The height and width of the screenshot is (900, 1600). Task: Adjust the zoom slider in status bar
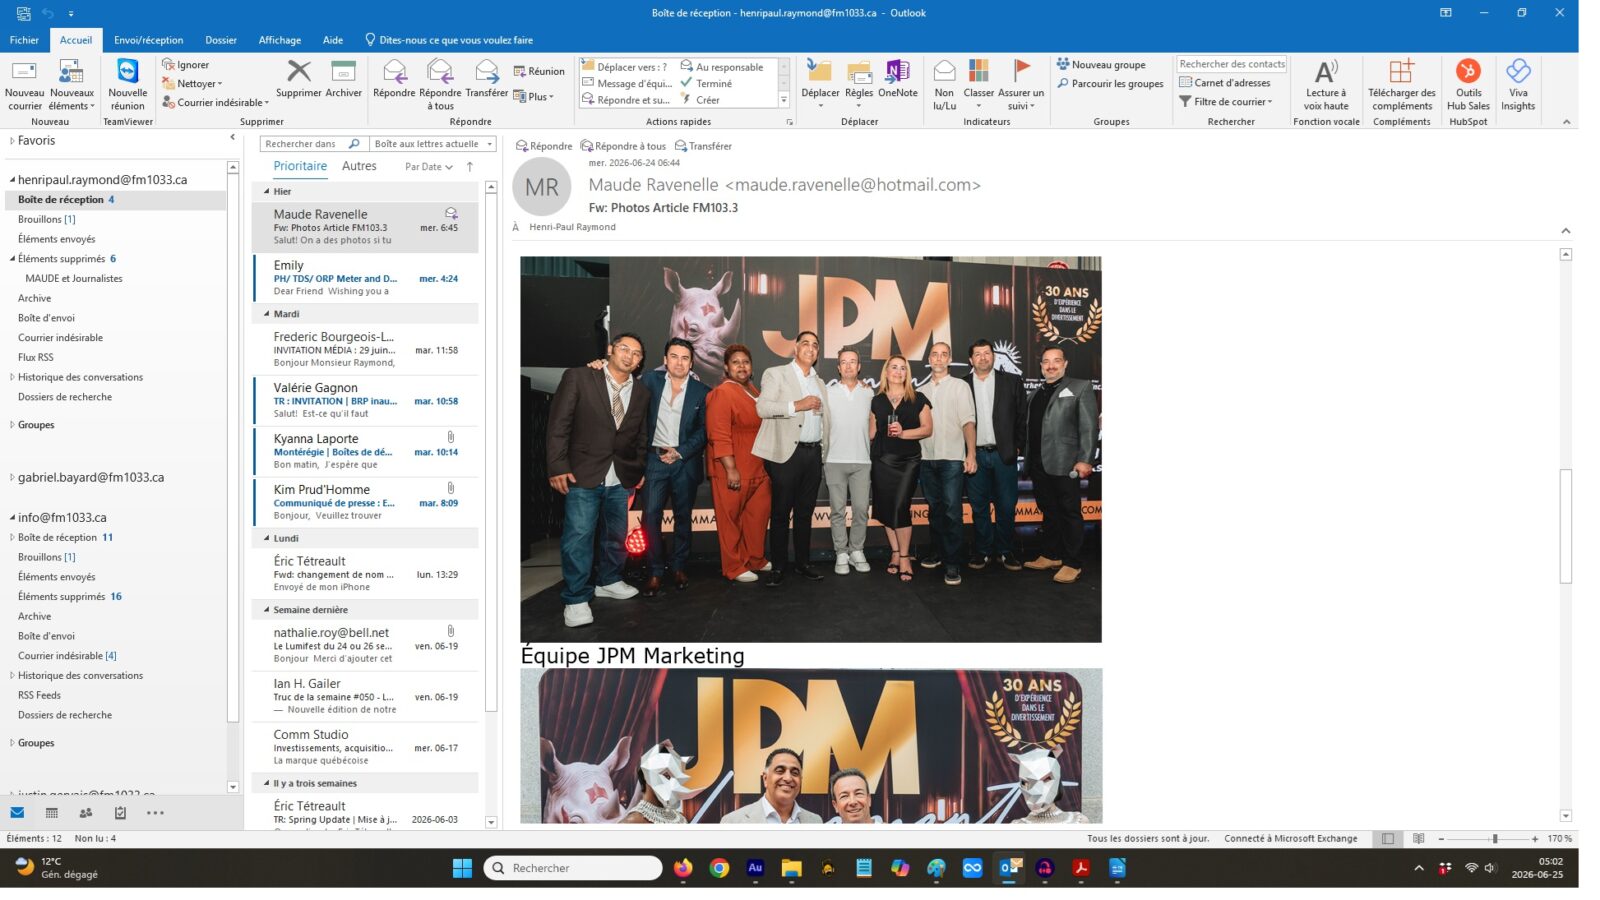1494,839
